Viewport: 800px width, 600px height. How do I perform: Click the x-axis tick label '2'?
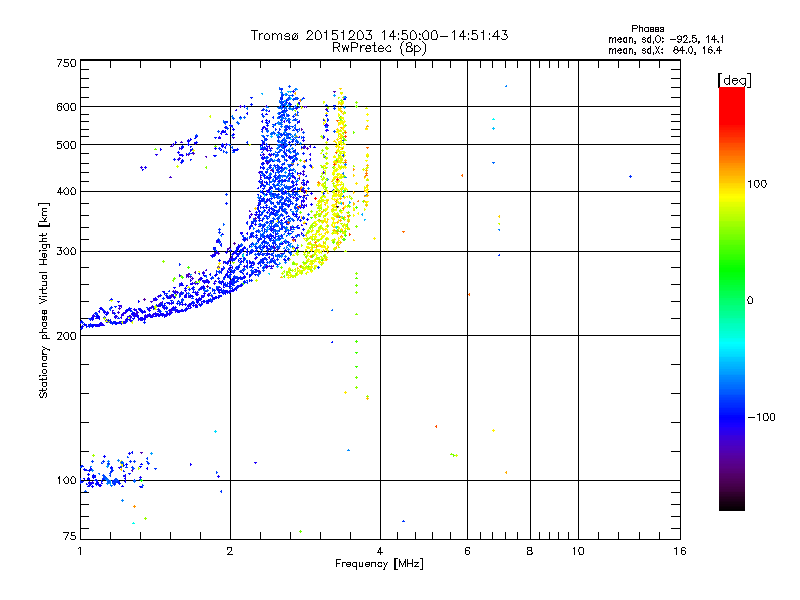(x=230, y=551)
